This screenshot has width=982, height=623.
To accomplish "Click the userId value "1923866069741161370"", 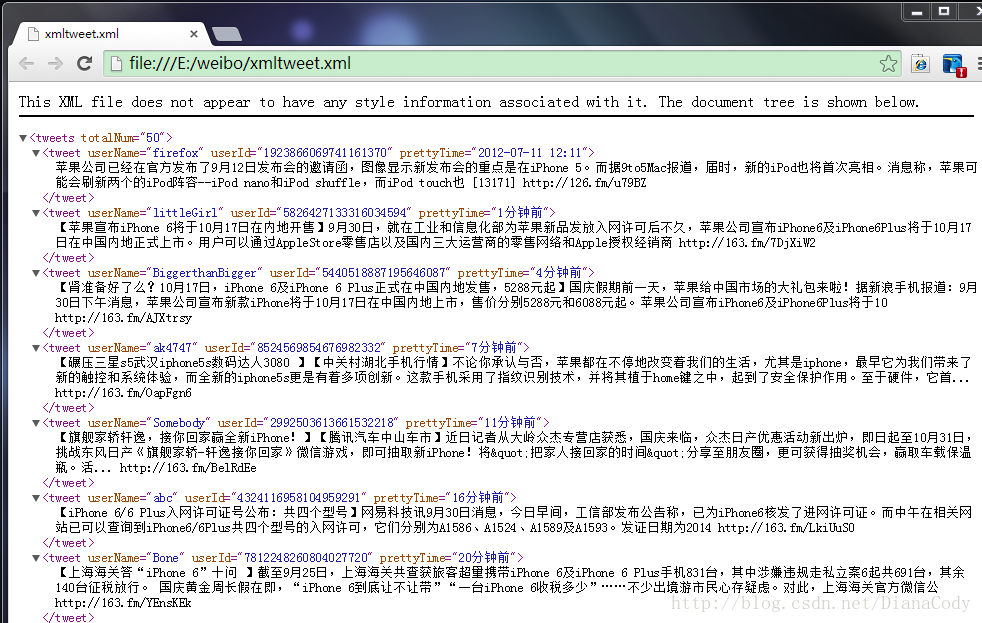I will coord(326,153).
